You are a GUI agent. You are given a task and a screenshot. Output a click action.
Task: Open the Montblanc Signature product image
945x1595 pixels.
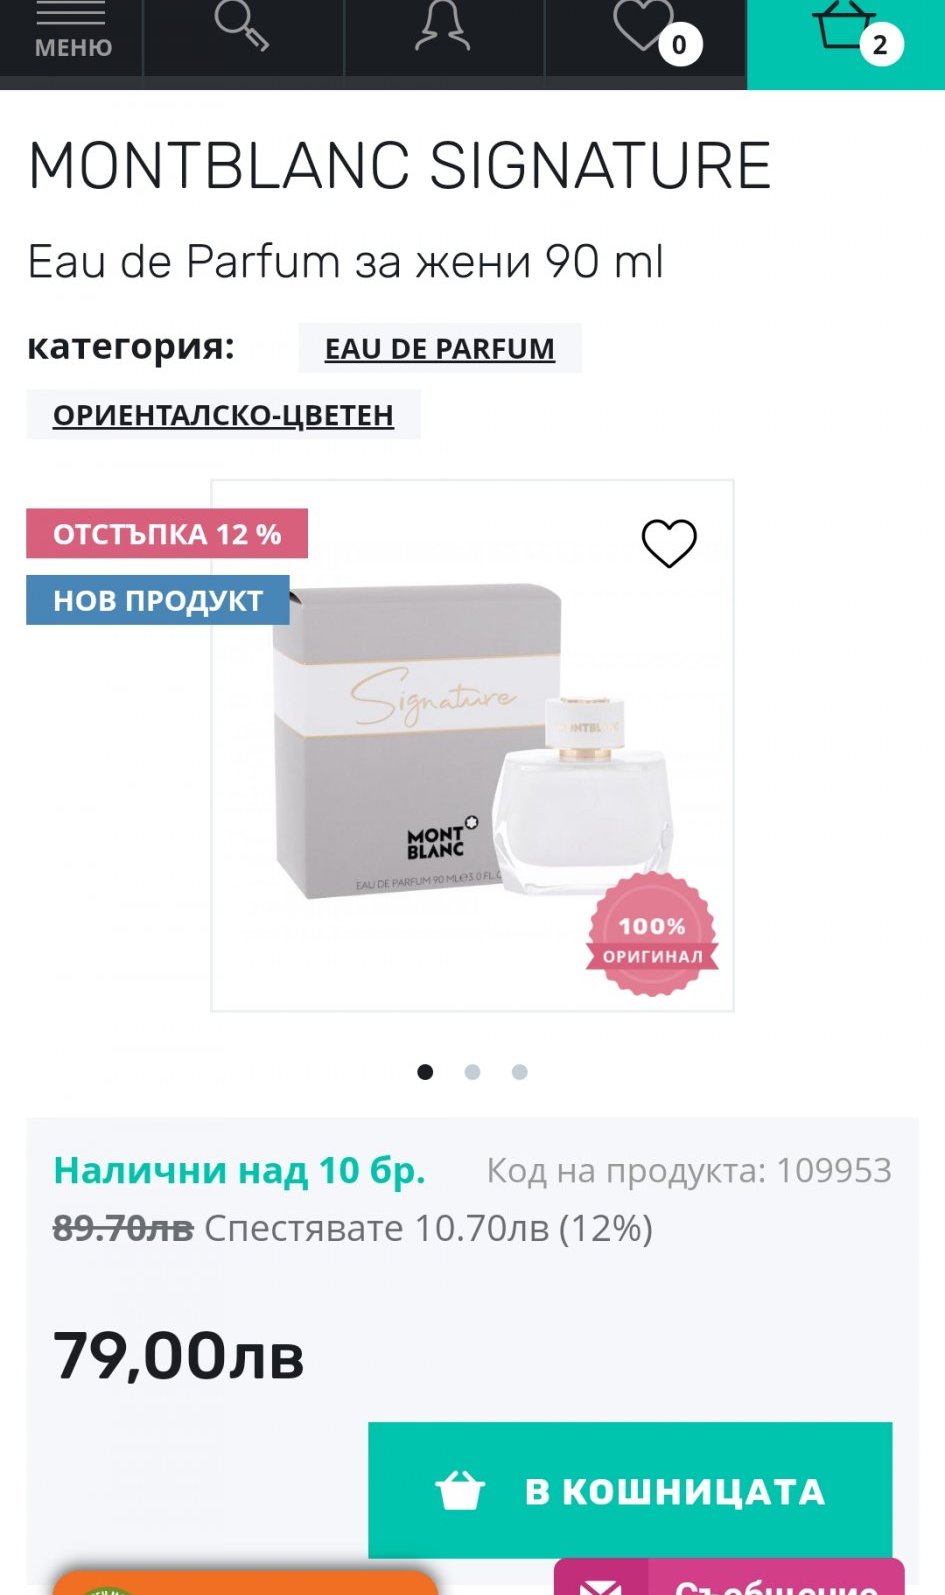pos(472,745)
